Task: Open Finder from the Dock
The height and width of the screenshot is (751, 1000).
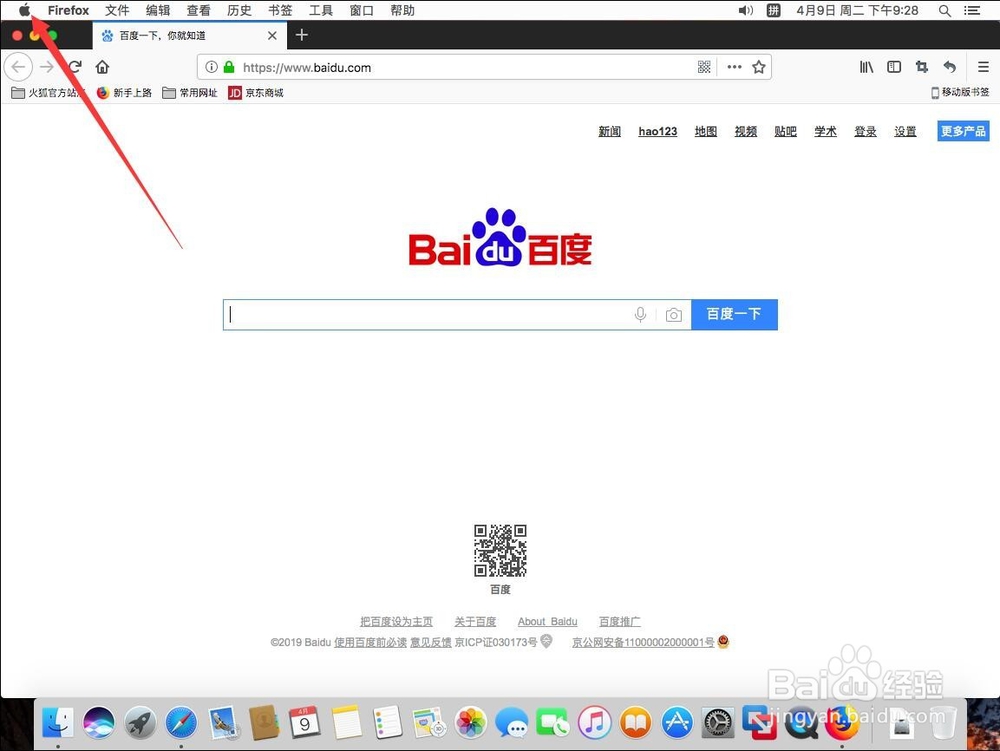Action: [57, 723]
